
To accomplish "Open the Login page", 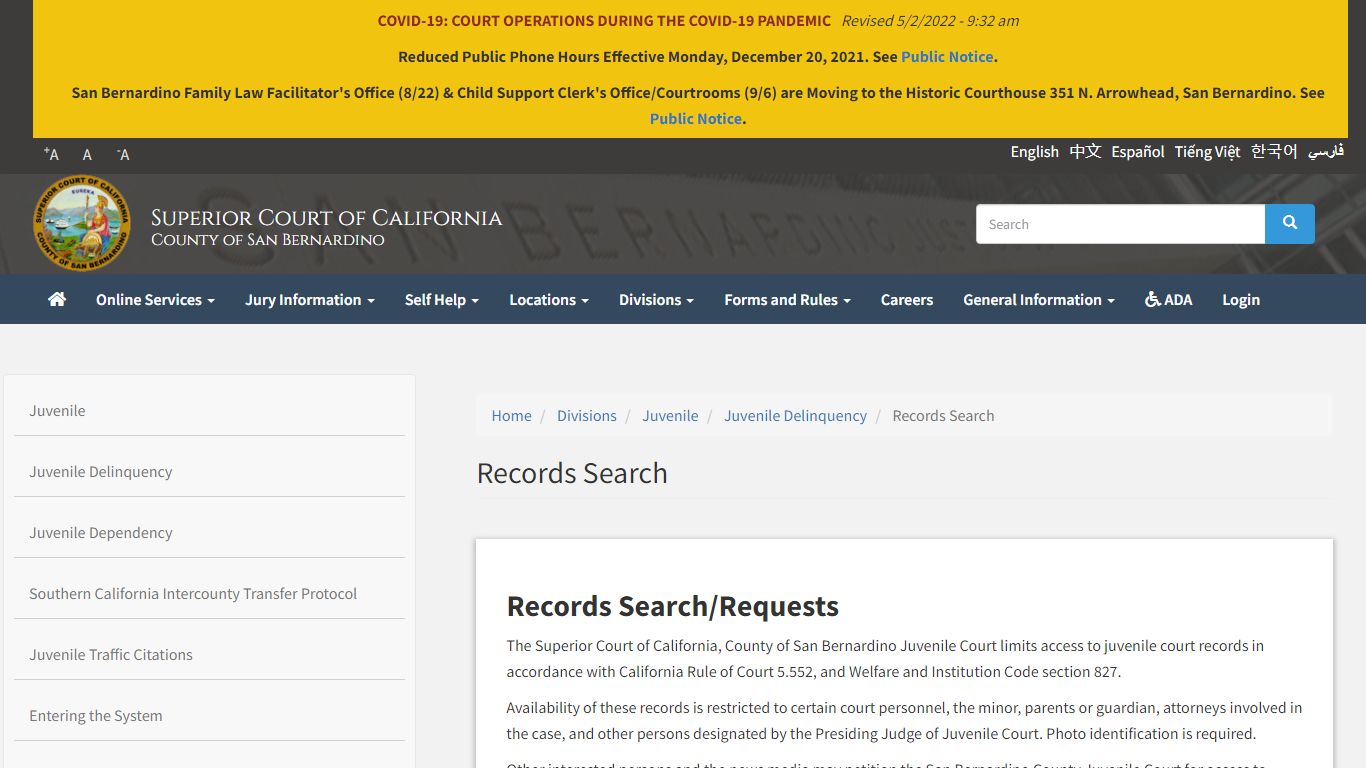I will pyautogui.click(x=1241, y=299).
